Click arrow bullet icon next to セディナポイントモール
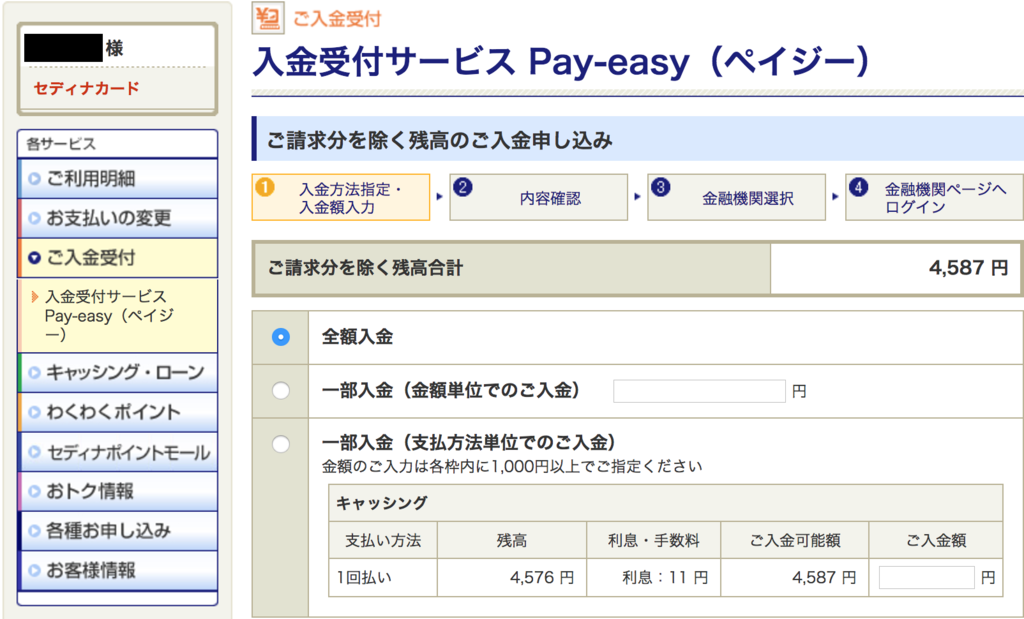The height and width of the screenshot is (619, 1024). (35, 452)
